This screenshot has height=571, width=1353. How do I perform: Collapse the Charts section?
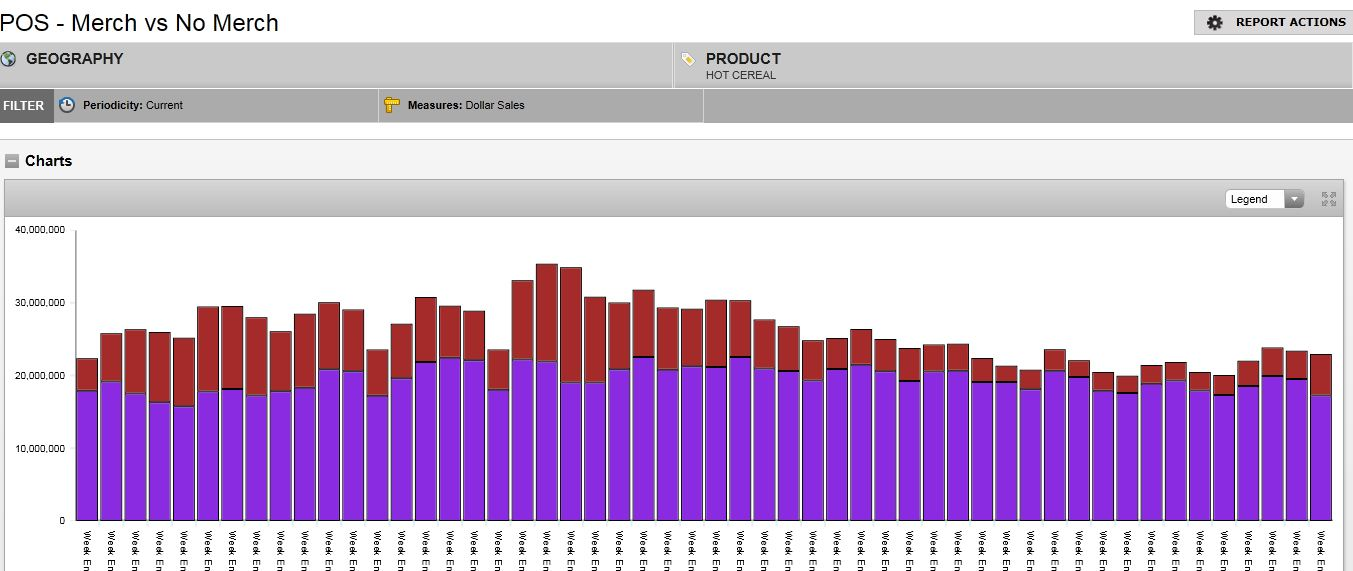coord(12,161)
